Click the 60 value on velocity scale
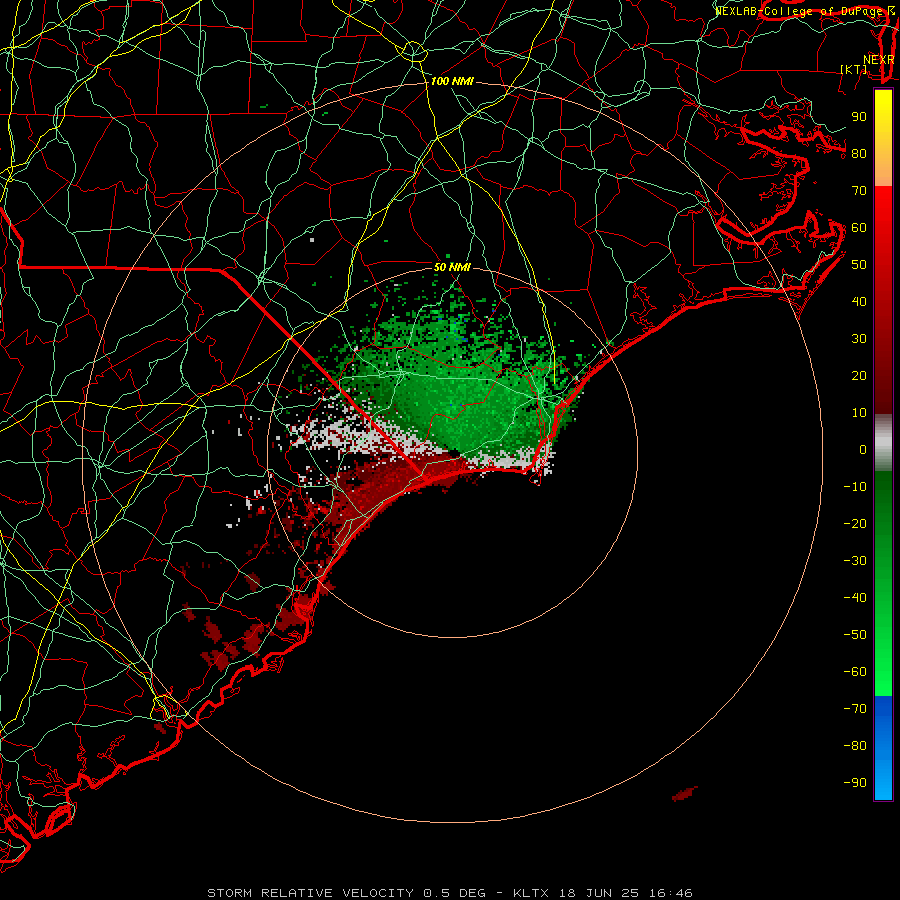The image size is (900, 900). 859,228
